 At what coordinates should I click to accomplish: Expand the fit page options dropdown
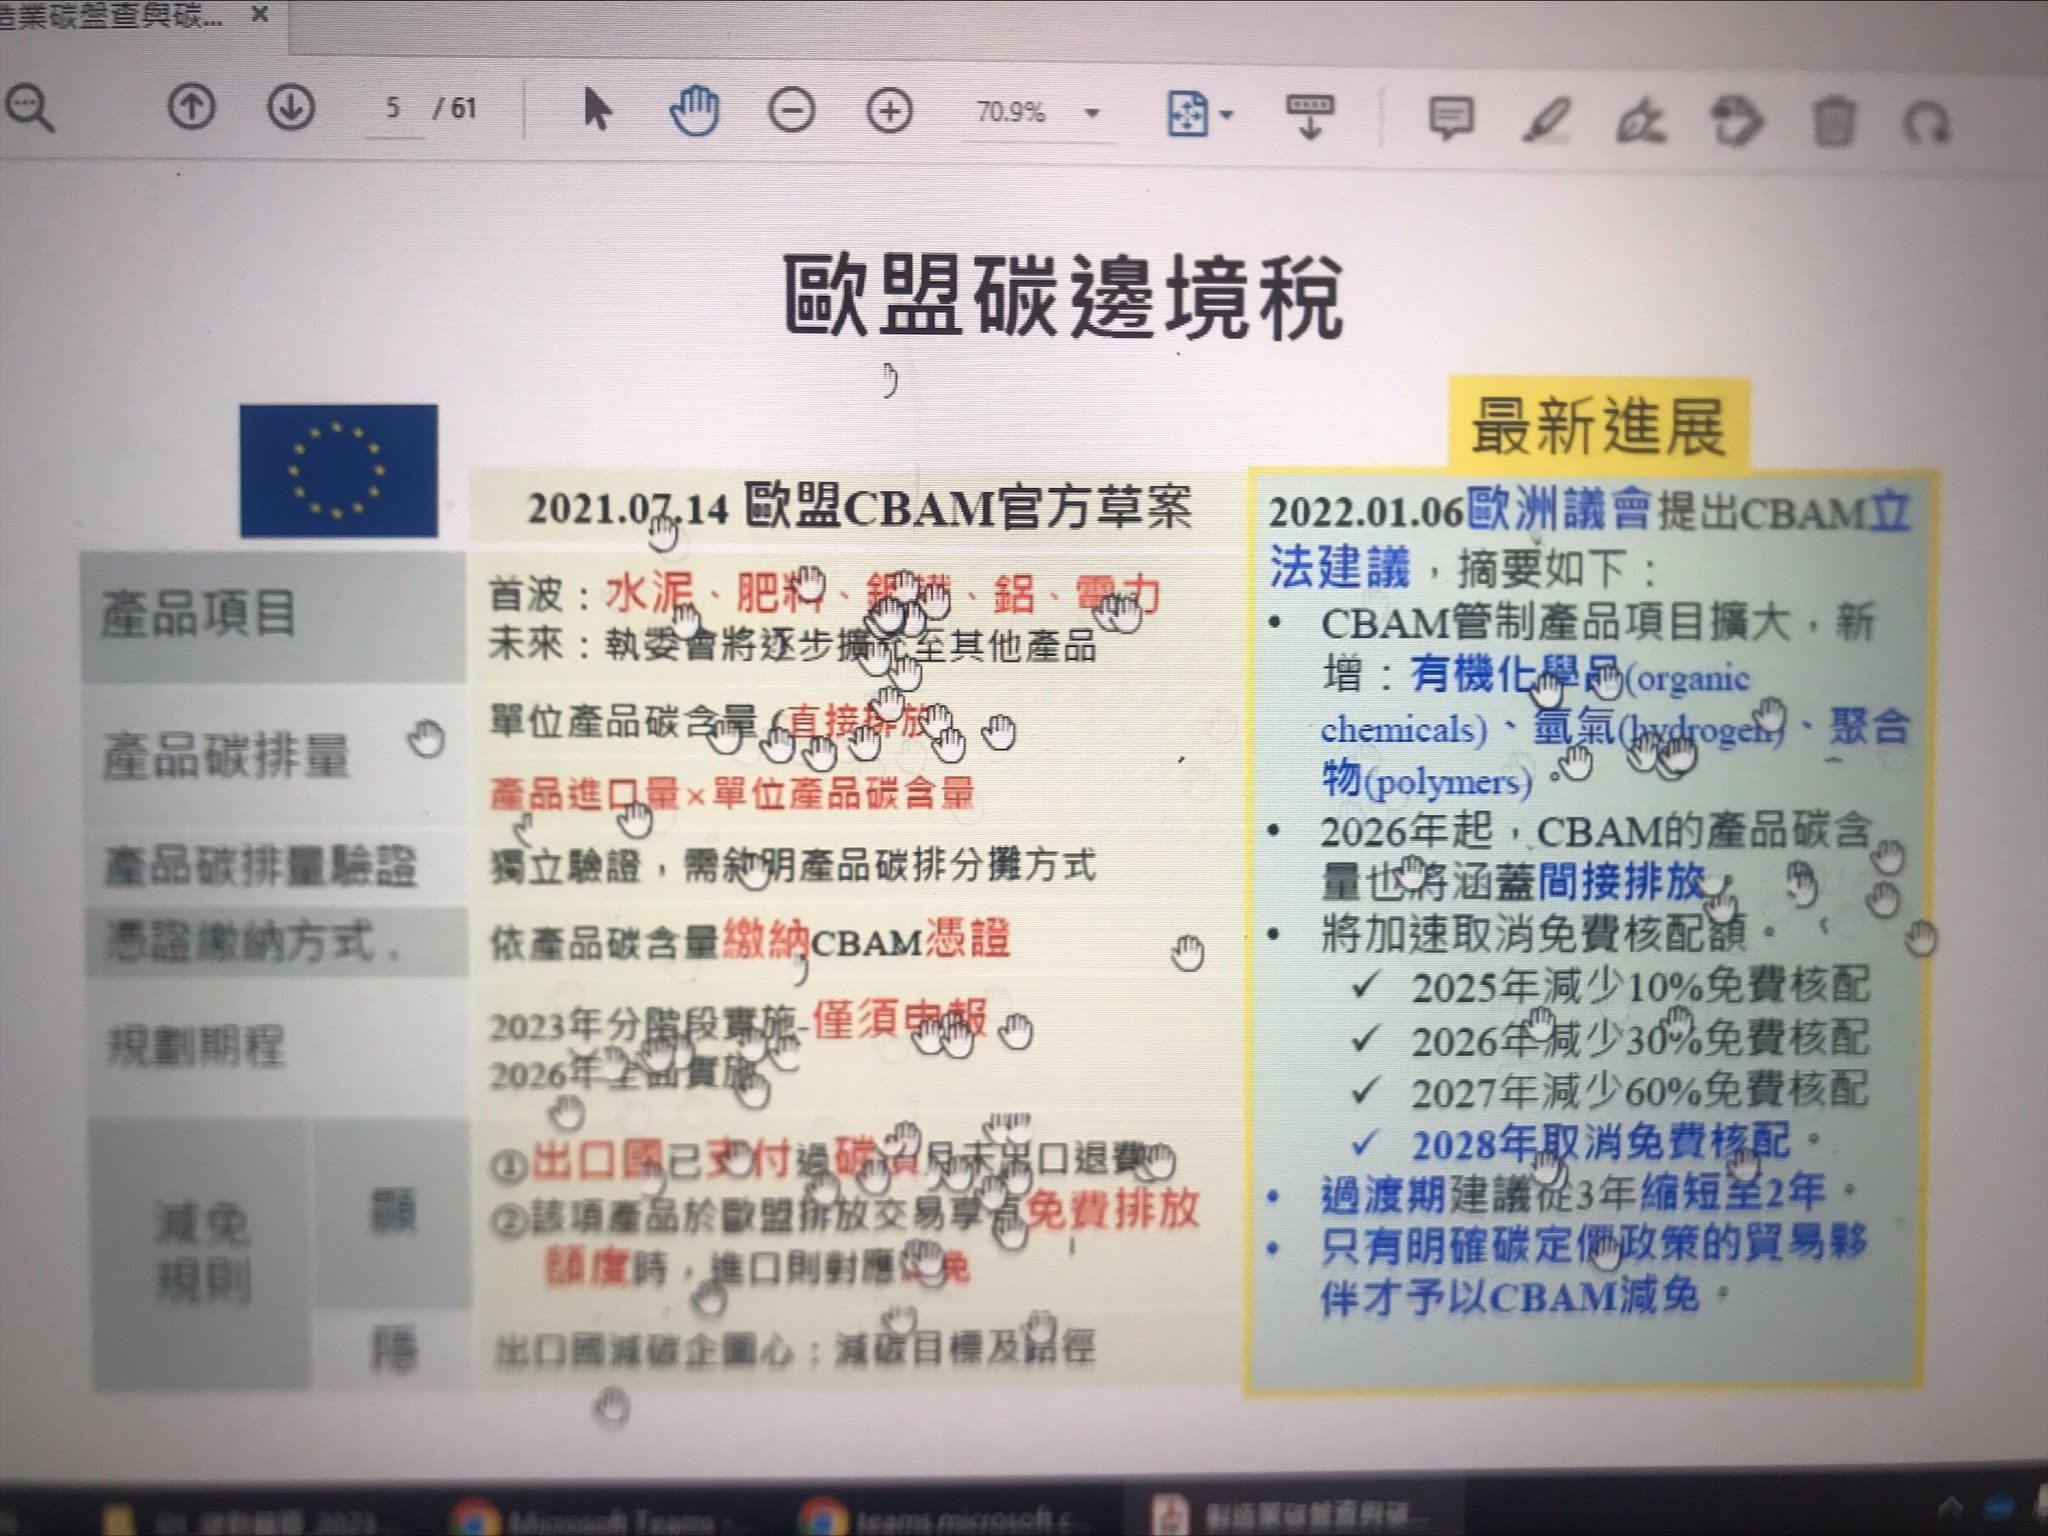(1228, 116)
